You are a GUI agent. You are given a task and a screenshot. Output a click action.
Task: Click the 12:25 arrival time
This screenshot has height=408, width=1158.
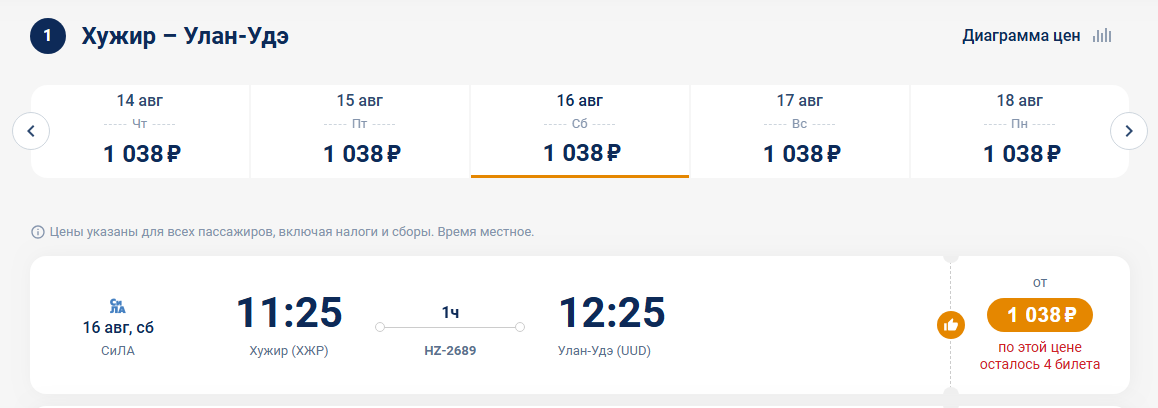click(611, 312)
